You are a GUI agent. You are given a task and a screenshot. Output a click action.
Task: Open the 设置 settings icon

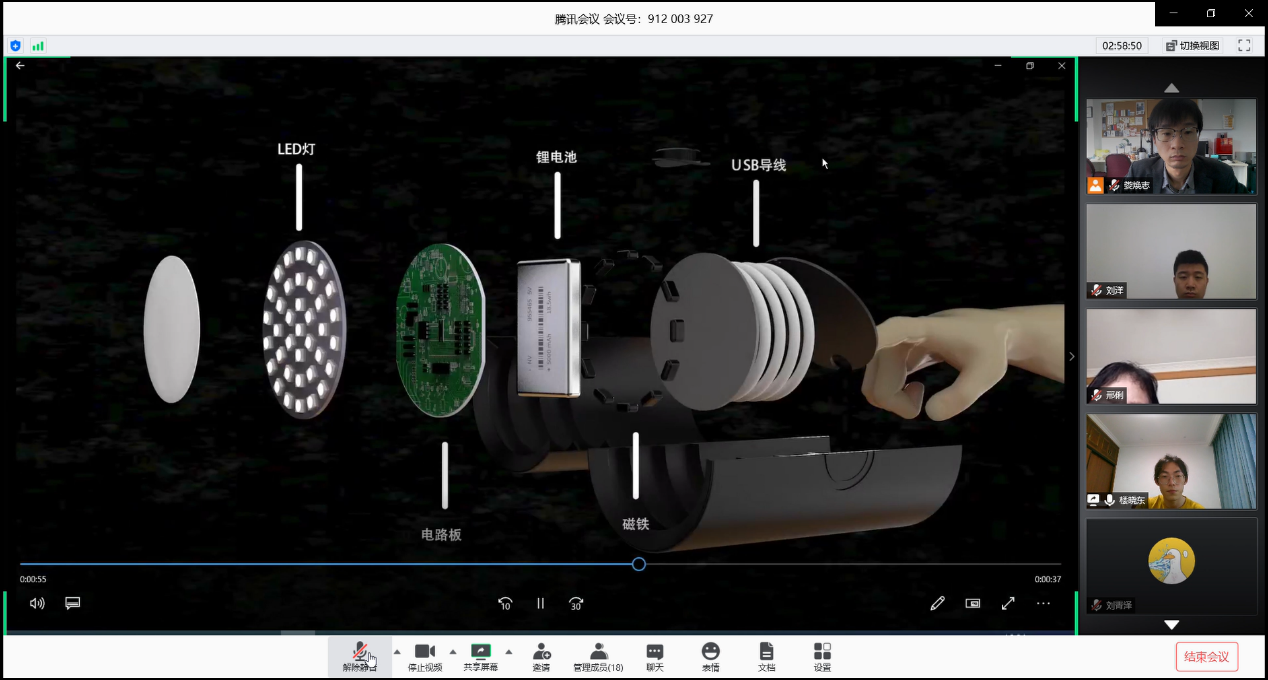pyautogui.click(x=822, y=656)
